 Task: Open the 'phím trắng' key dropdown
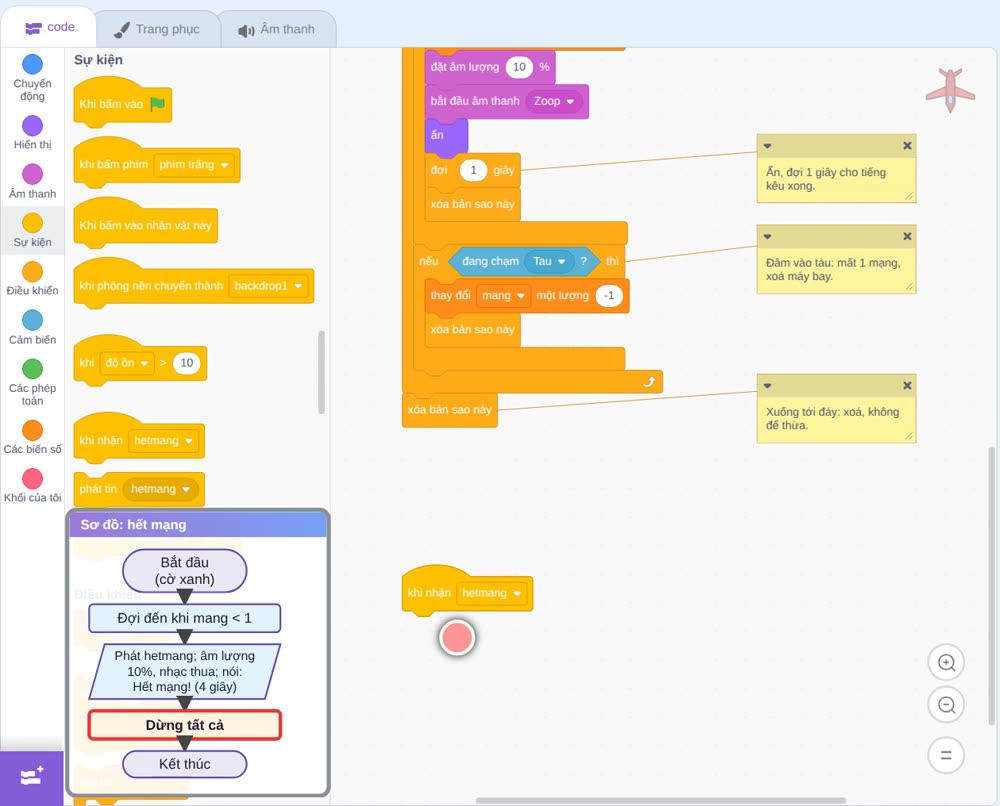(194, 165)
